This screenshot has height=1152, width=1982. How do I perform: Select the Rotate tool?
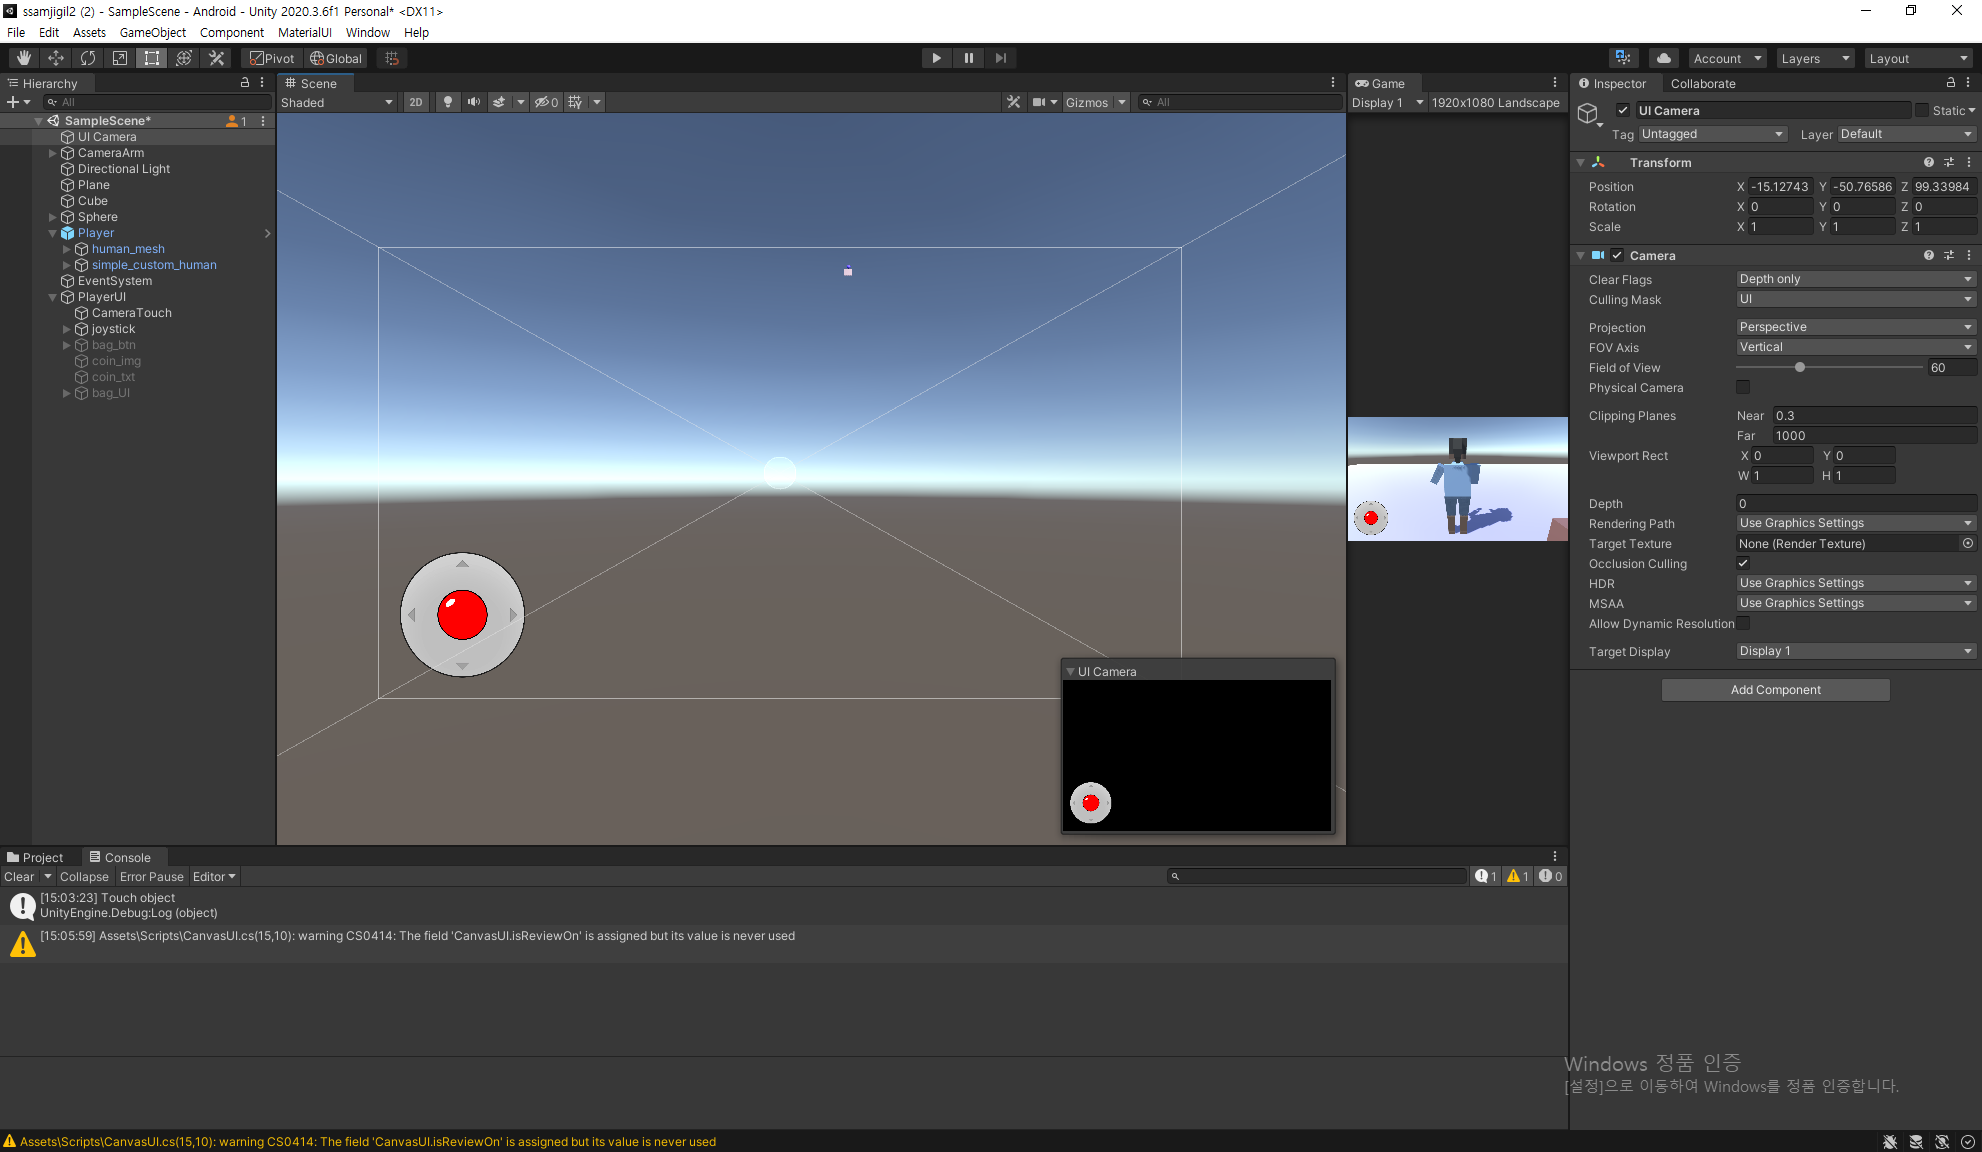click(x=88, y=58)
